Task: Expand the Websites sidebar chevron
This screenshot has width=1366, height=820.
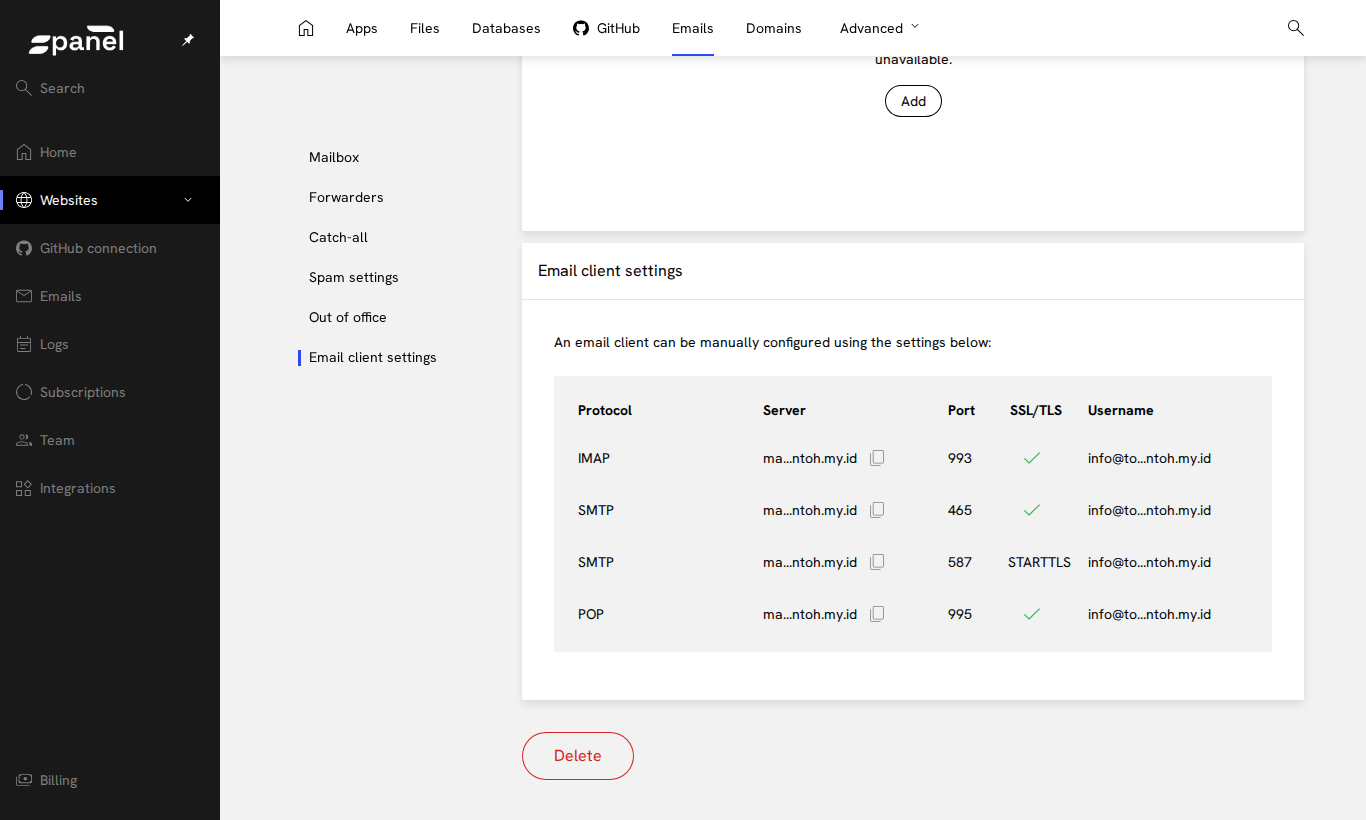Action: [x=188, y=200]
